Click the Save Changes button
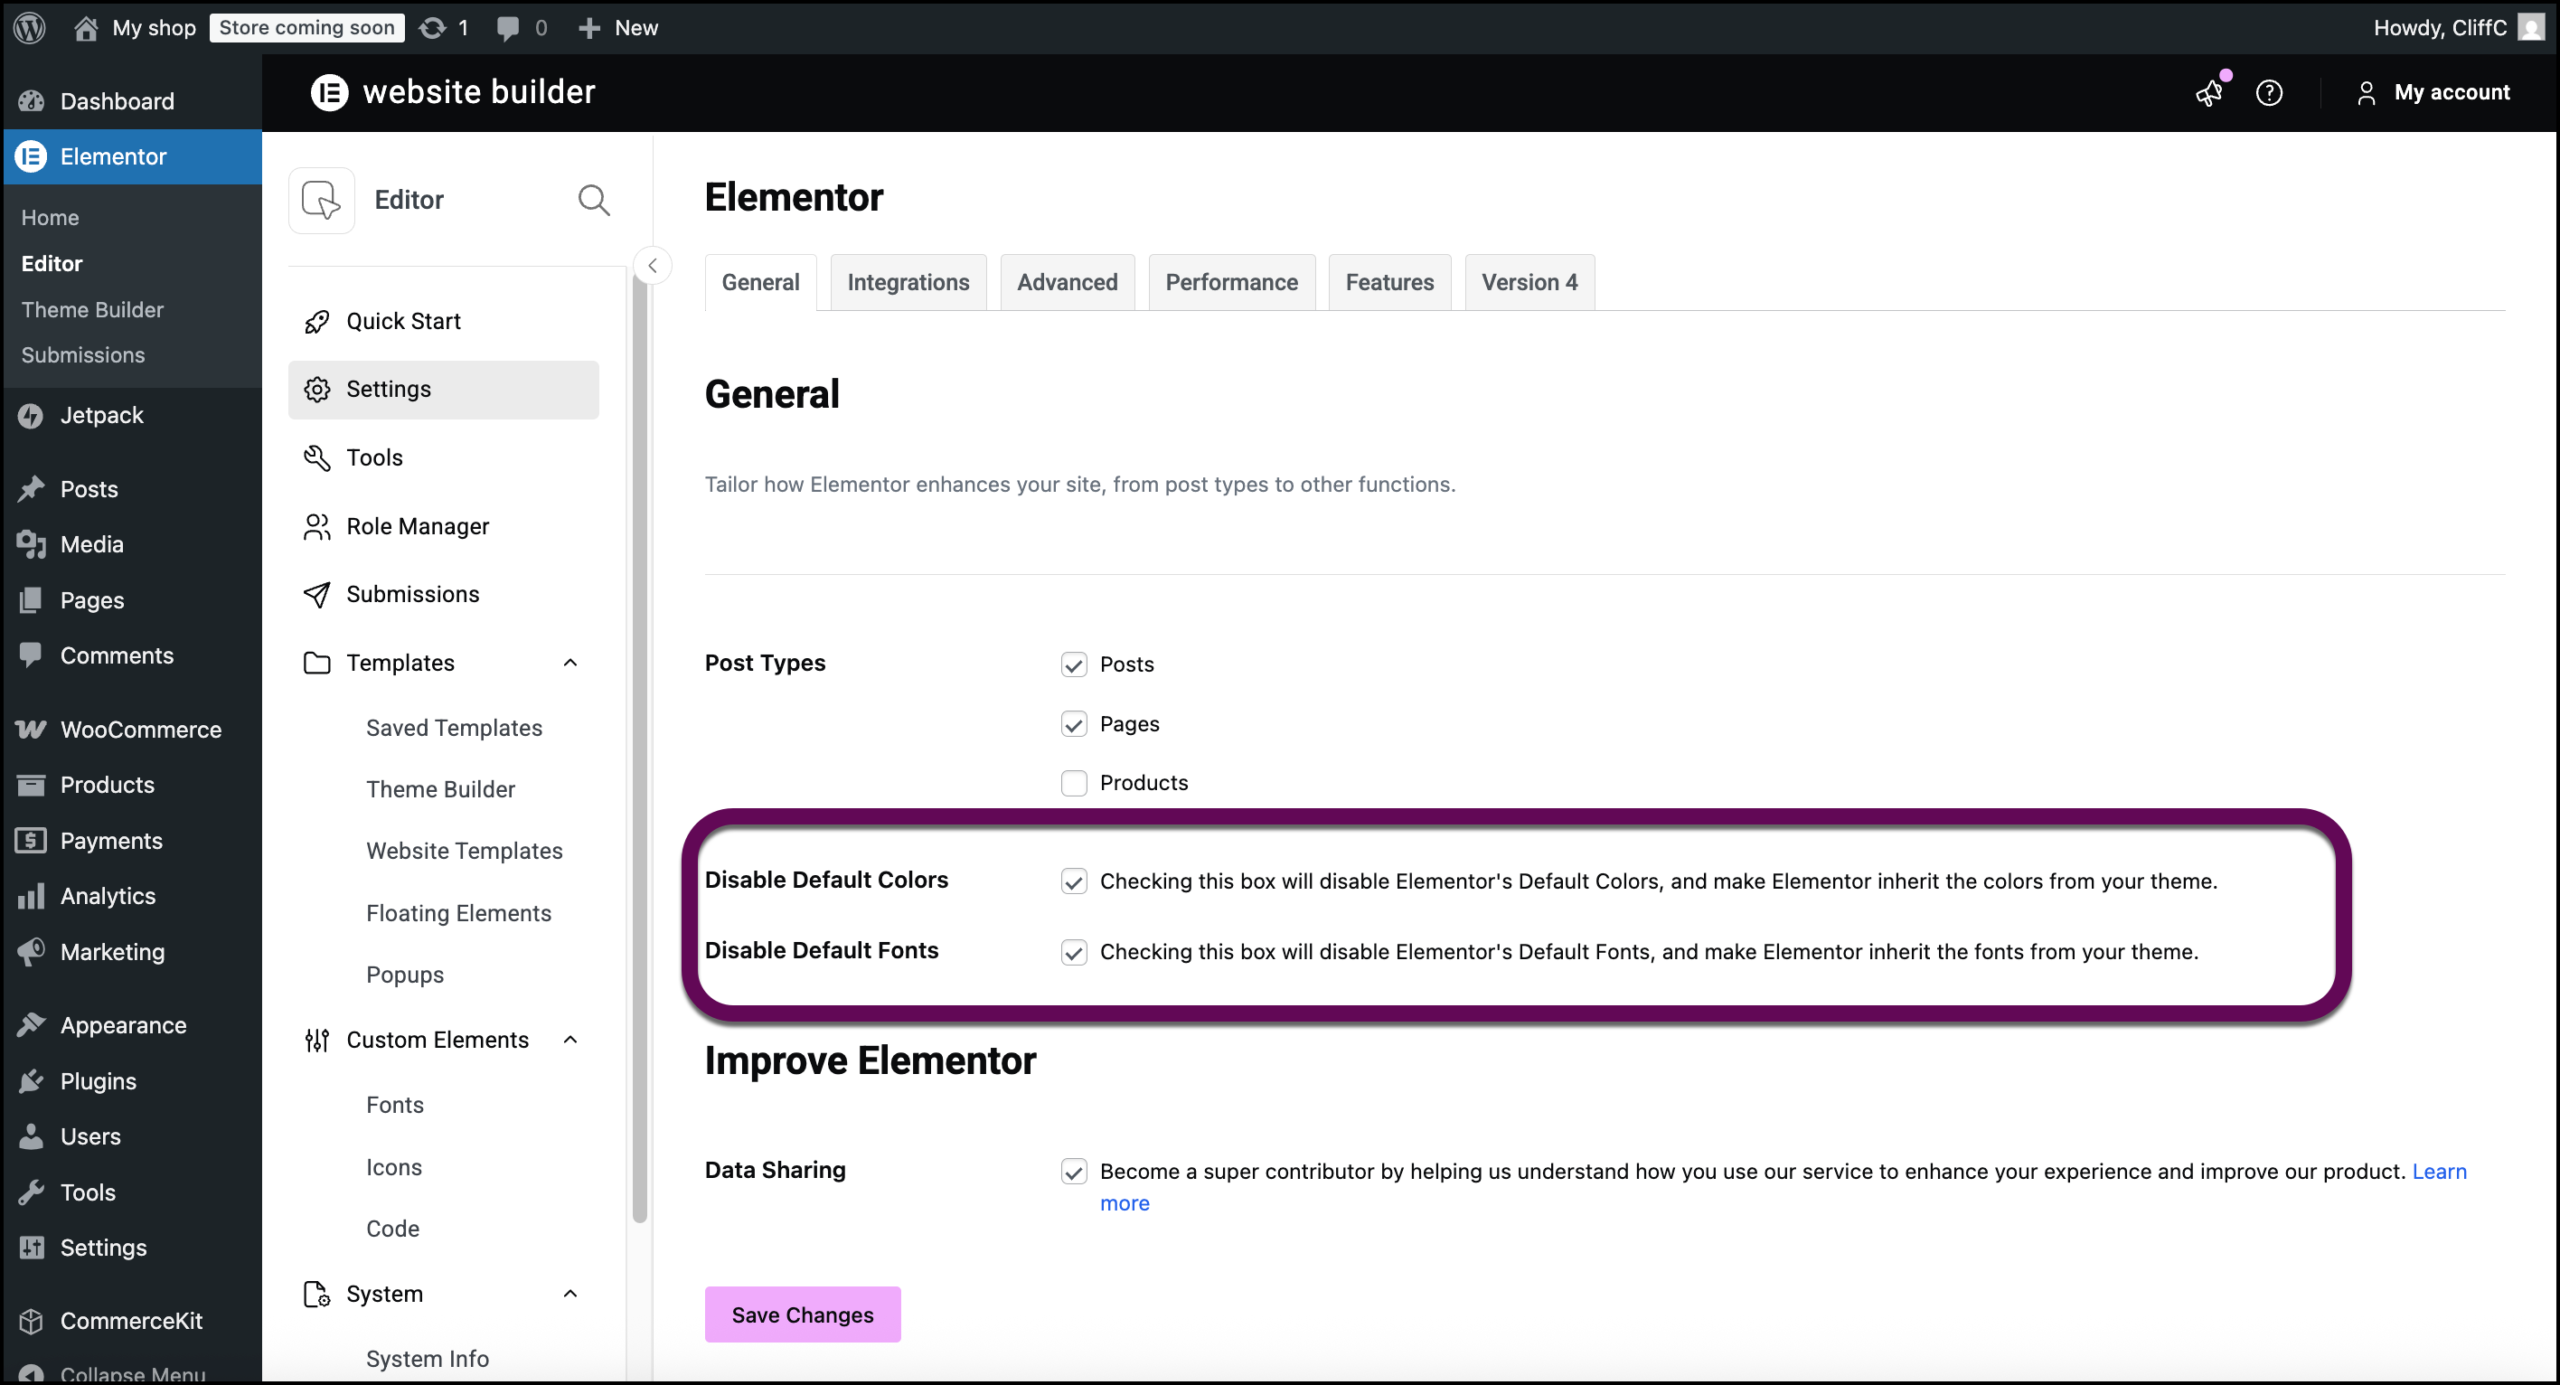The image size is (2560, 1385). tap(802, 1314)
